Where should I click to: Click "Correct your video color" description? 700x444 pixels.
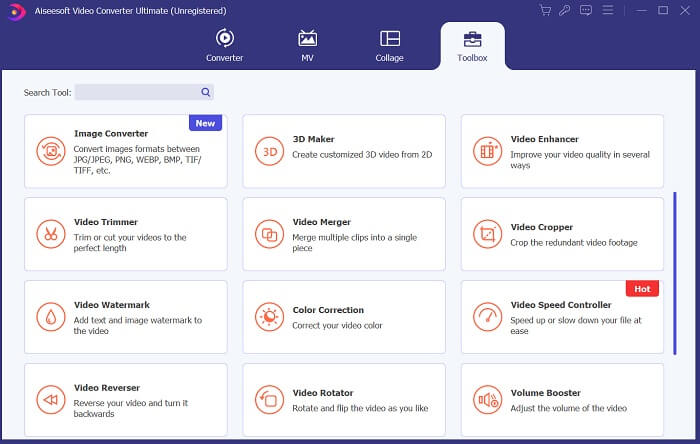337,325
